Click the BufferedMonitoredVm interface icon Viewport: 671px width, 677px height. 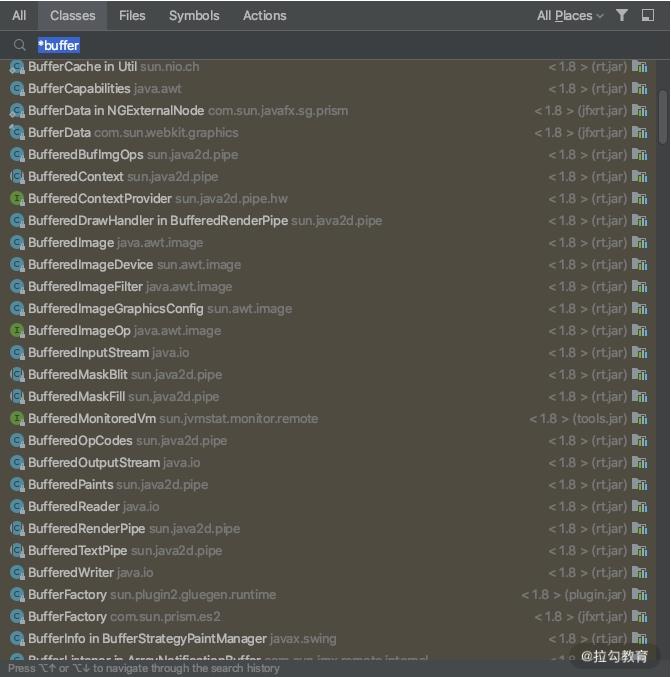click(17, 419)
